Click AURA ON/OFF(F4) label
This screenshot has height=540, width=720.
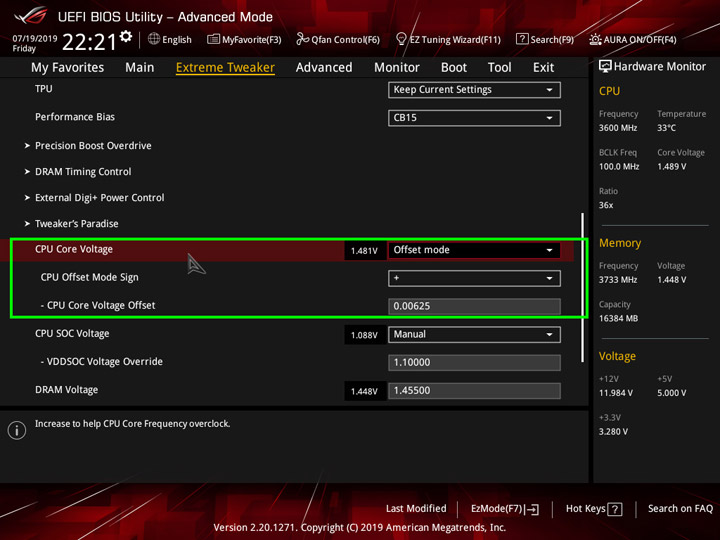point(640,39)
